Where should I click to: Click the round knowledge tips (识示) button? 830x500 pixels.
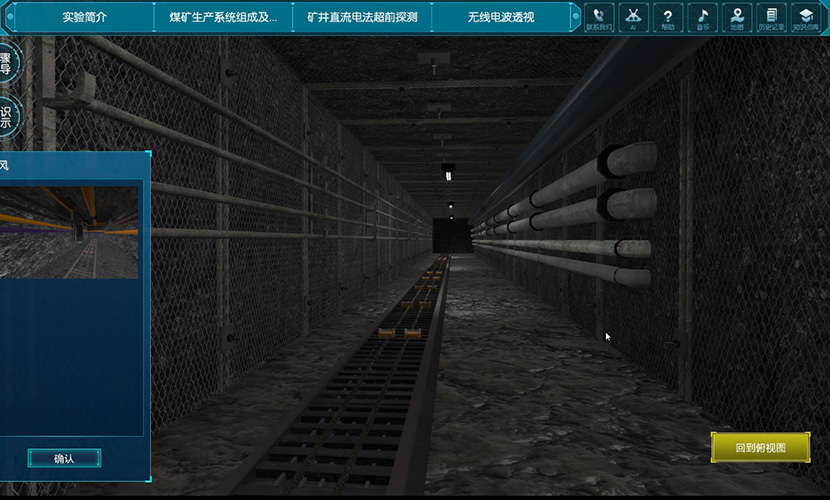click(8, 118)
